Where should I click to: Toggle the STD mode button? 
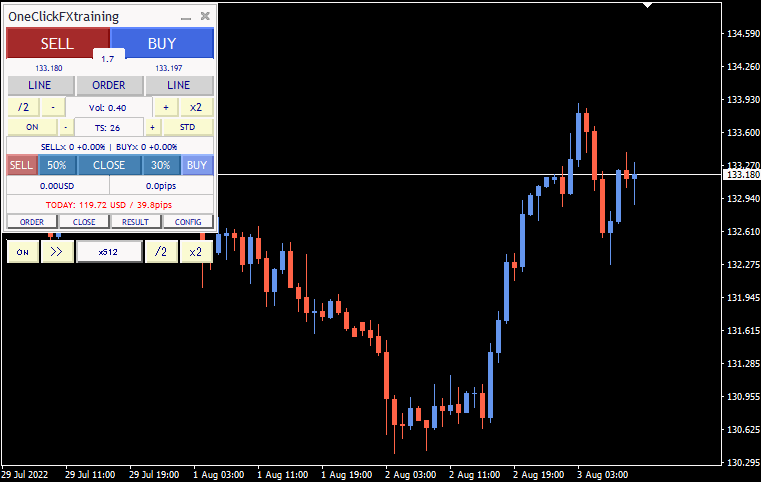click(187, 127)
